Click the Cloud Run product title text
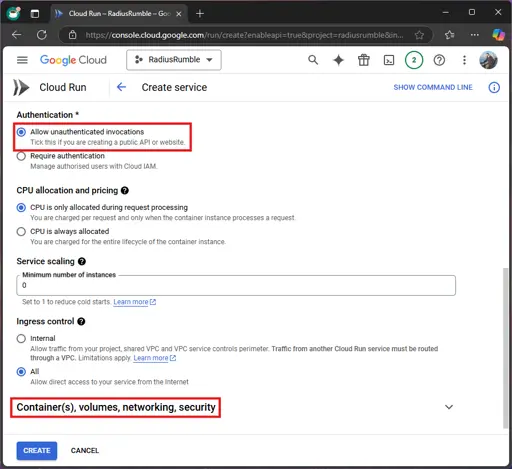Viewport: 512px width, 469px height. [x=63, y=87]
